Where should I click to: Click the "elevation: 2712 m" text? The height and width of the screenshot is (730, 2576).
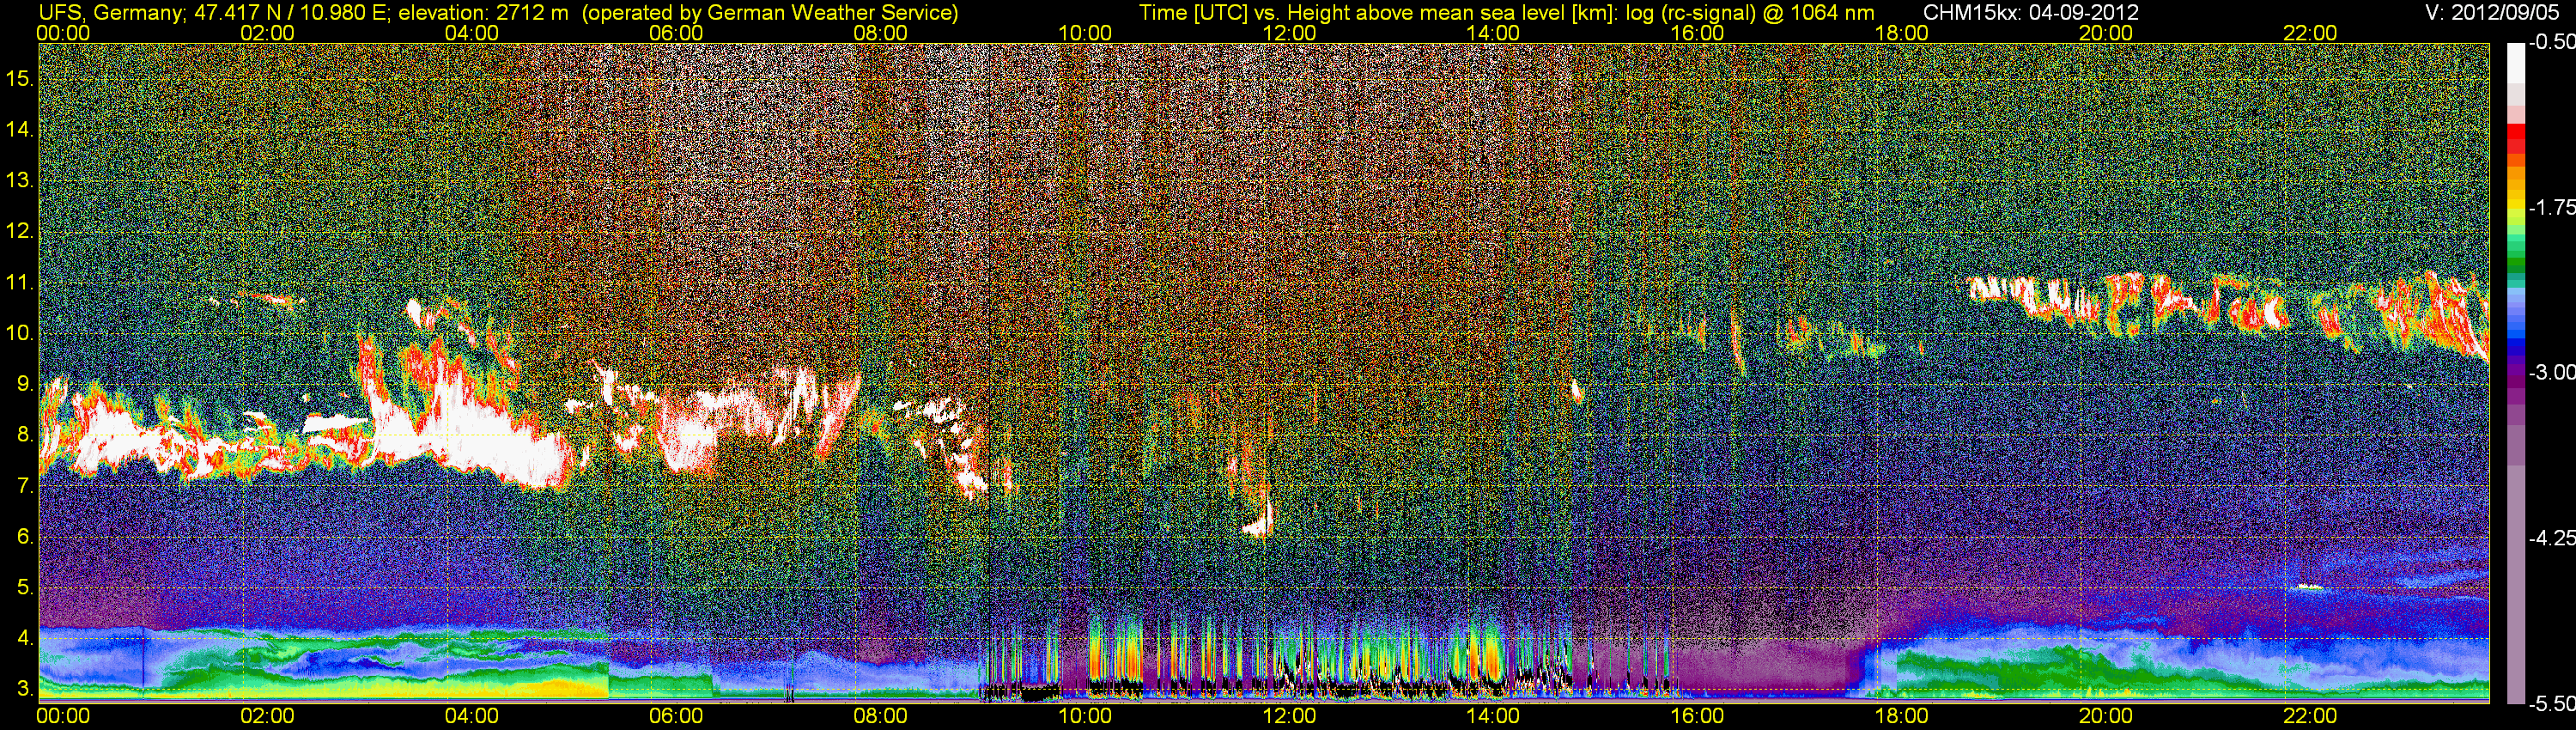tap(483, 12)
